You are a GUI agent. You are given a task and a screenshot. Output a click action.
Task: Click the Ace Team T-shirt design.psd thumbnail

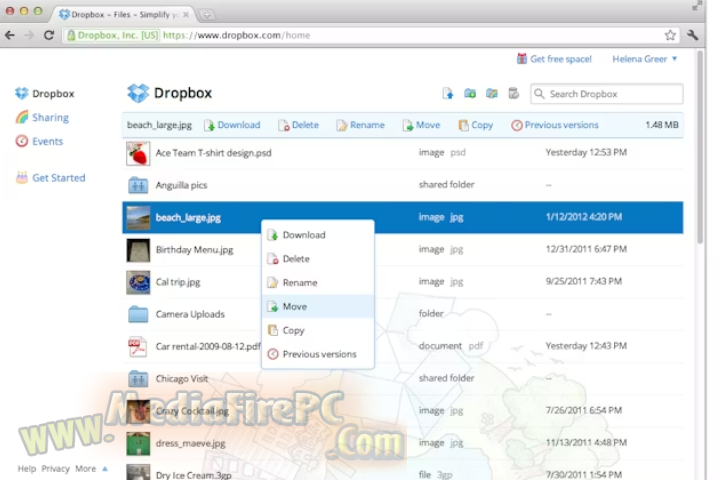coord(138,153)
